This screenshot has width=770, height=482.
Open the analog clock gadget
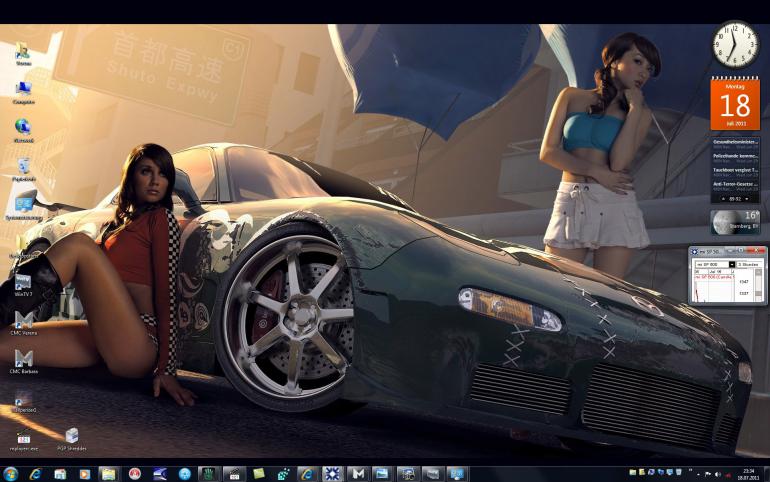tap(735, 45)
